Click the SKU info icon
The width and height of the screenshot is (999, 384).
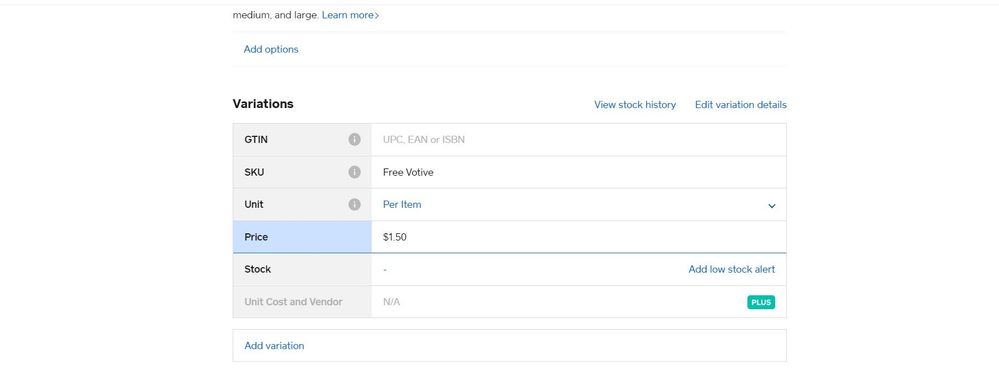tap(354, 172)
